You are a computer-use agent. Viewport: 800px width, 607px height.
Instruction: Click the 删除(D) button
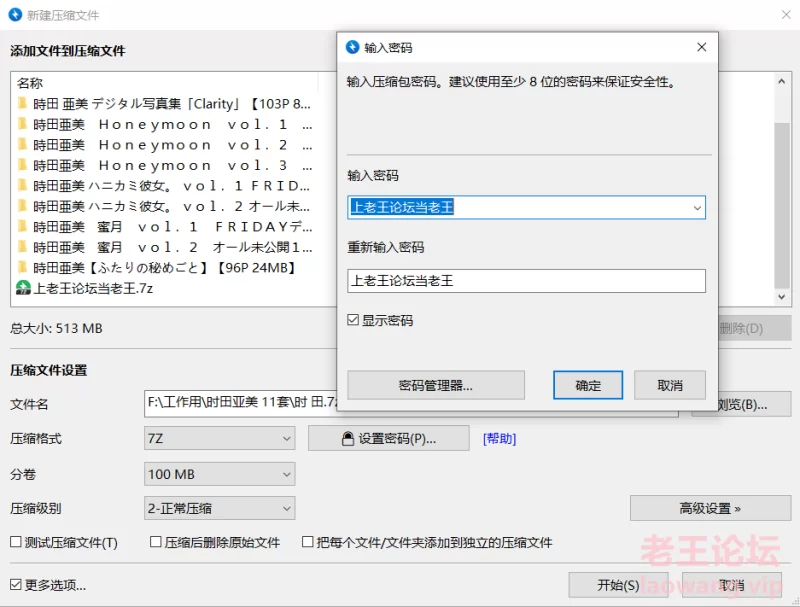[x=754, y=328]
